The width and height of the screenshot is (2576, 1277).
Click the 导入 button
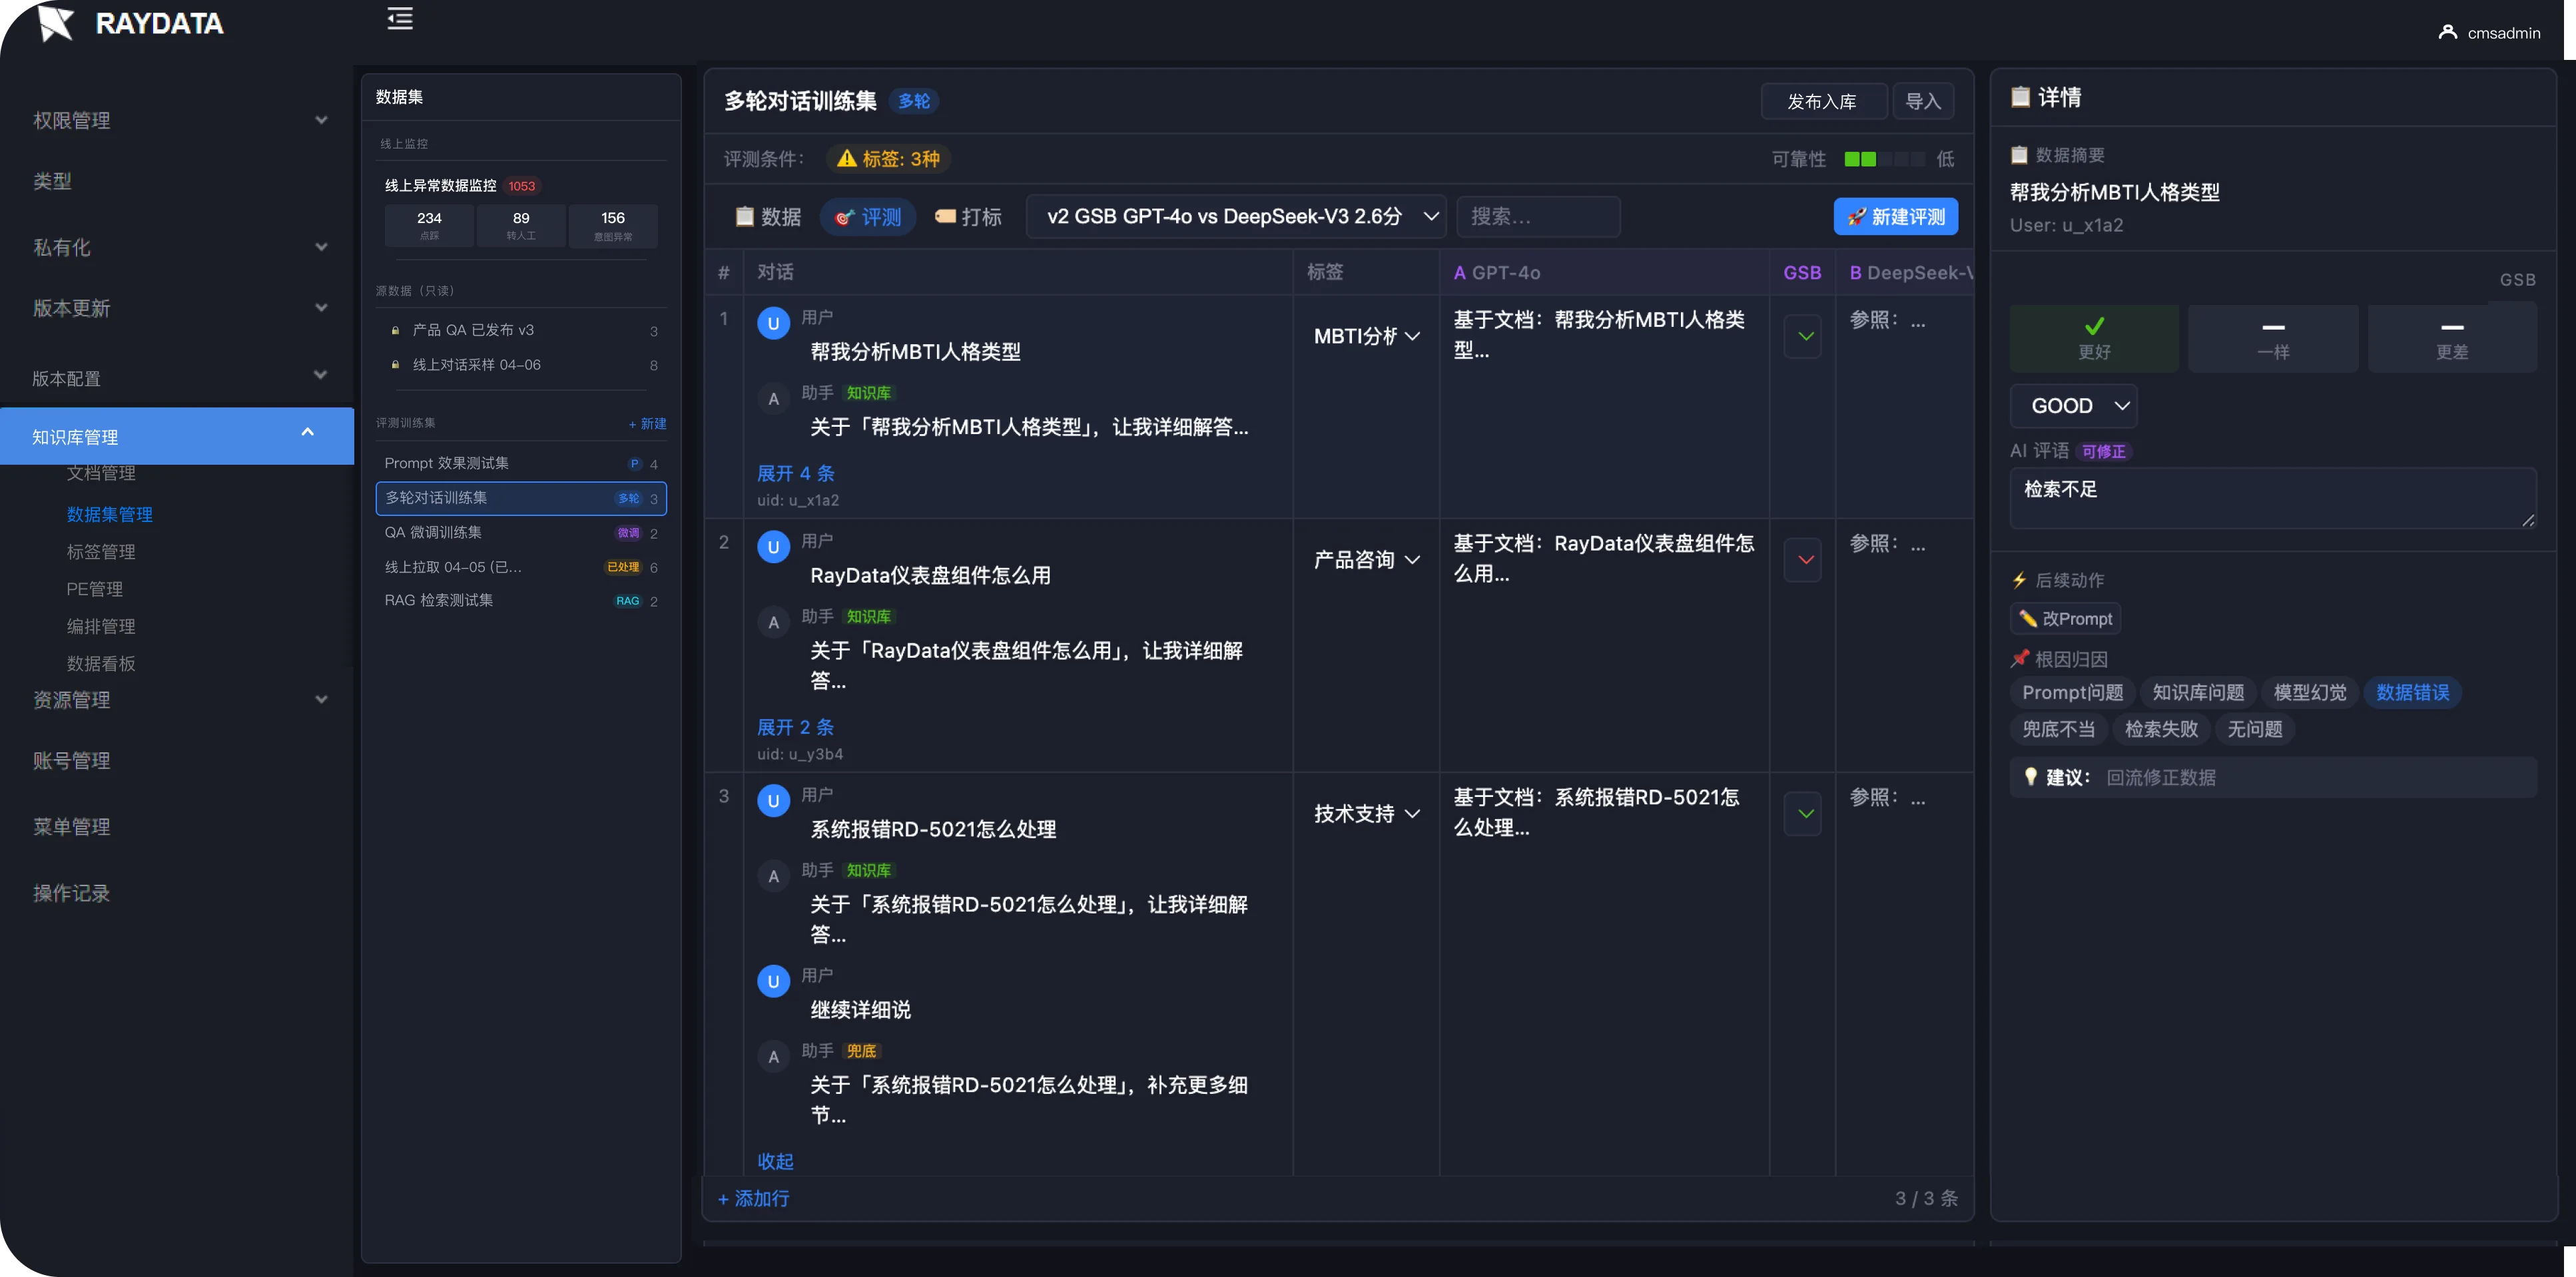[1922, 101]
